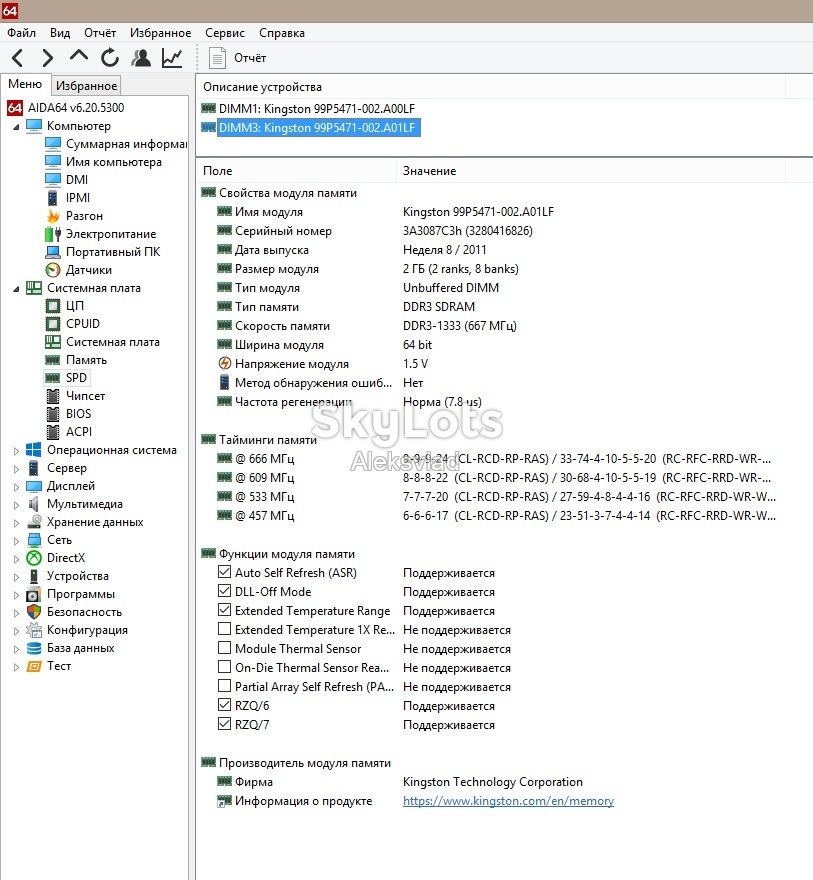Click the DirectX Xbox icon
The image size is (813, 880).
34,558
